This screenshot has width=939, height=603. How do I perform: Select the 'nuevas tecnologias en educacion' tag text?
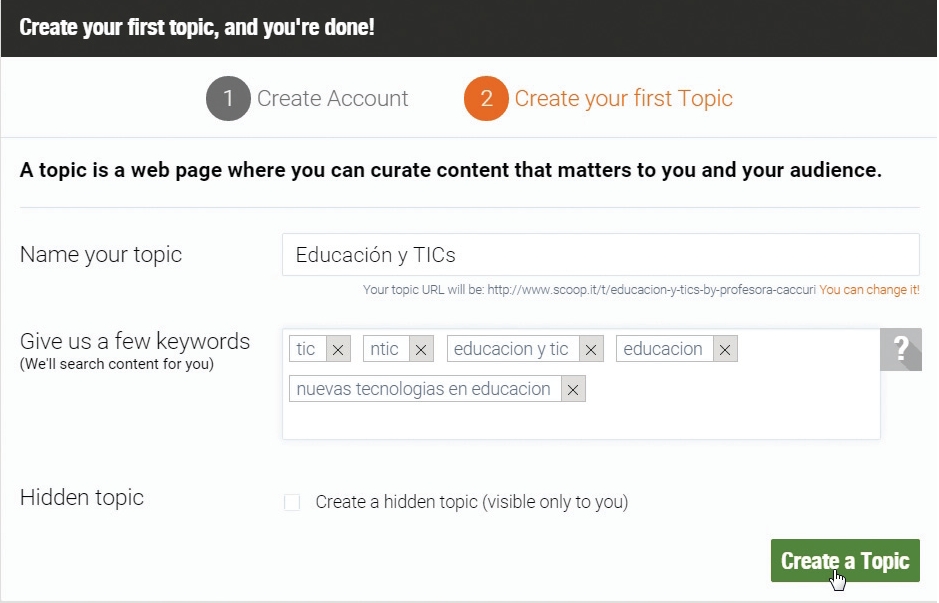tap(423, 389)
